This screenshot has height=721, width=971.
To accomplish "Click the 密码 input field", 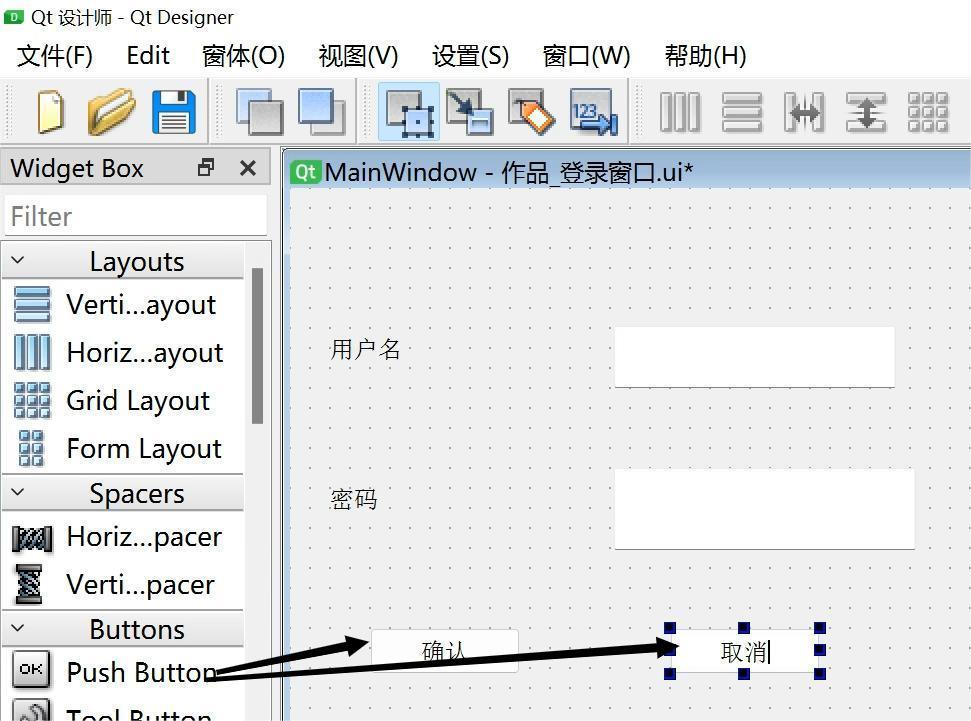I will pyautogui.click(x=764, y=509).
